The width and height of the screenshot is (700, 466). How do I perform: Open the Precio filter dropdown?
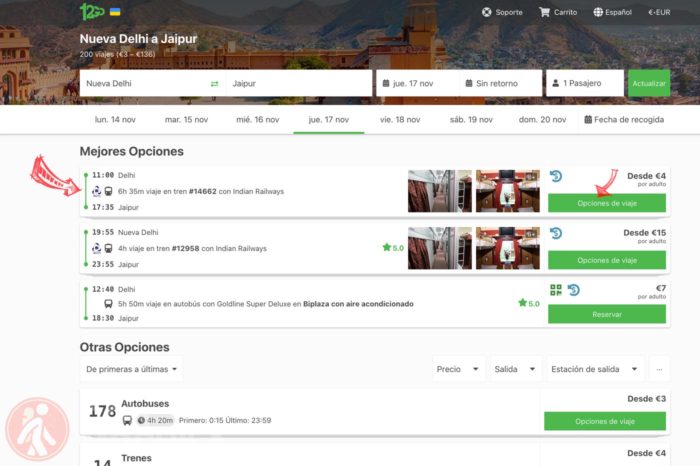pyautogui.click(x=458, y=369)
